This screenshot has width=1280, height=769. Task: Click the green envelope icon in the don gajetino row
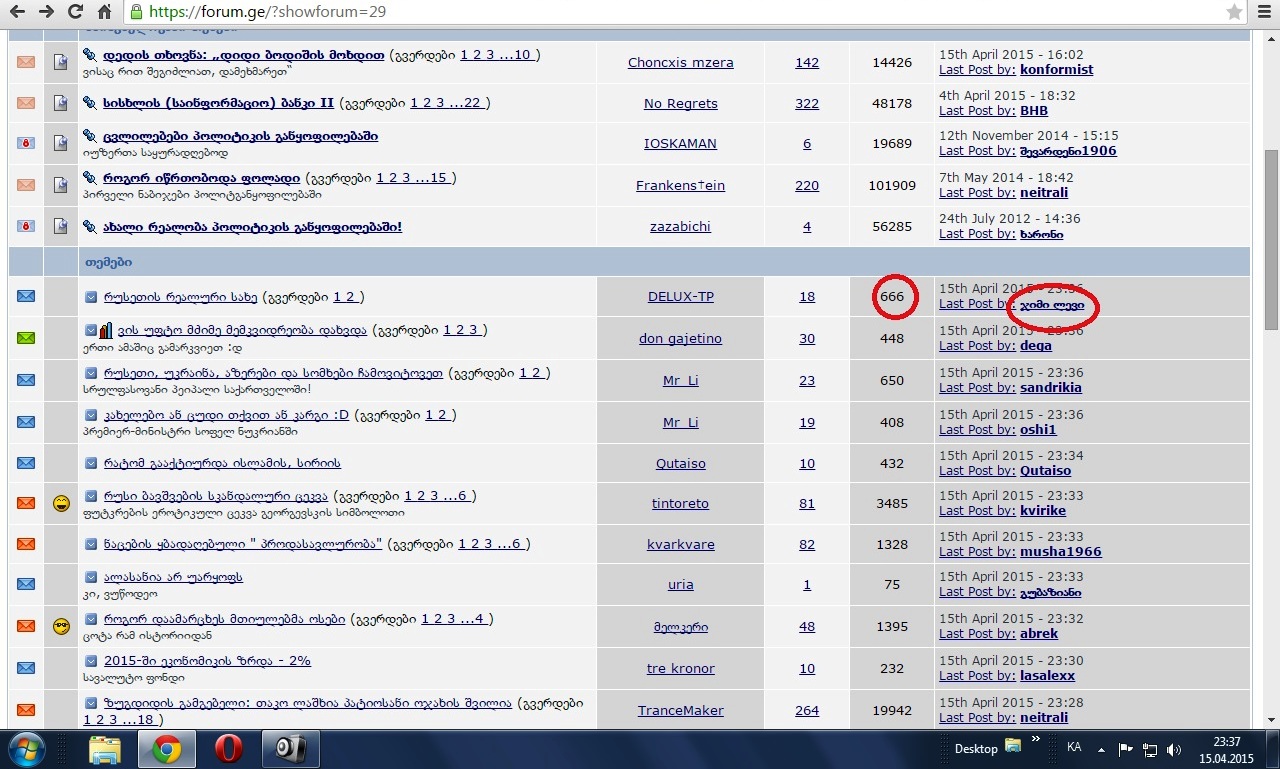pos(26,338)
